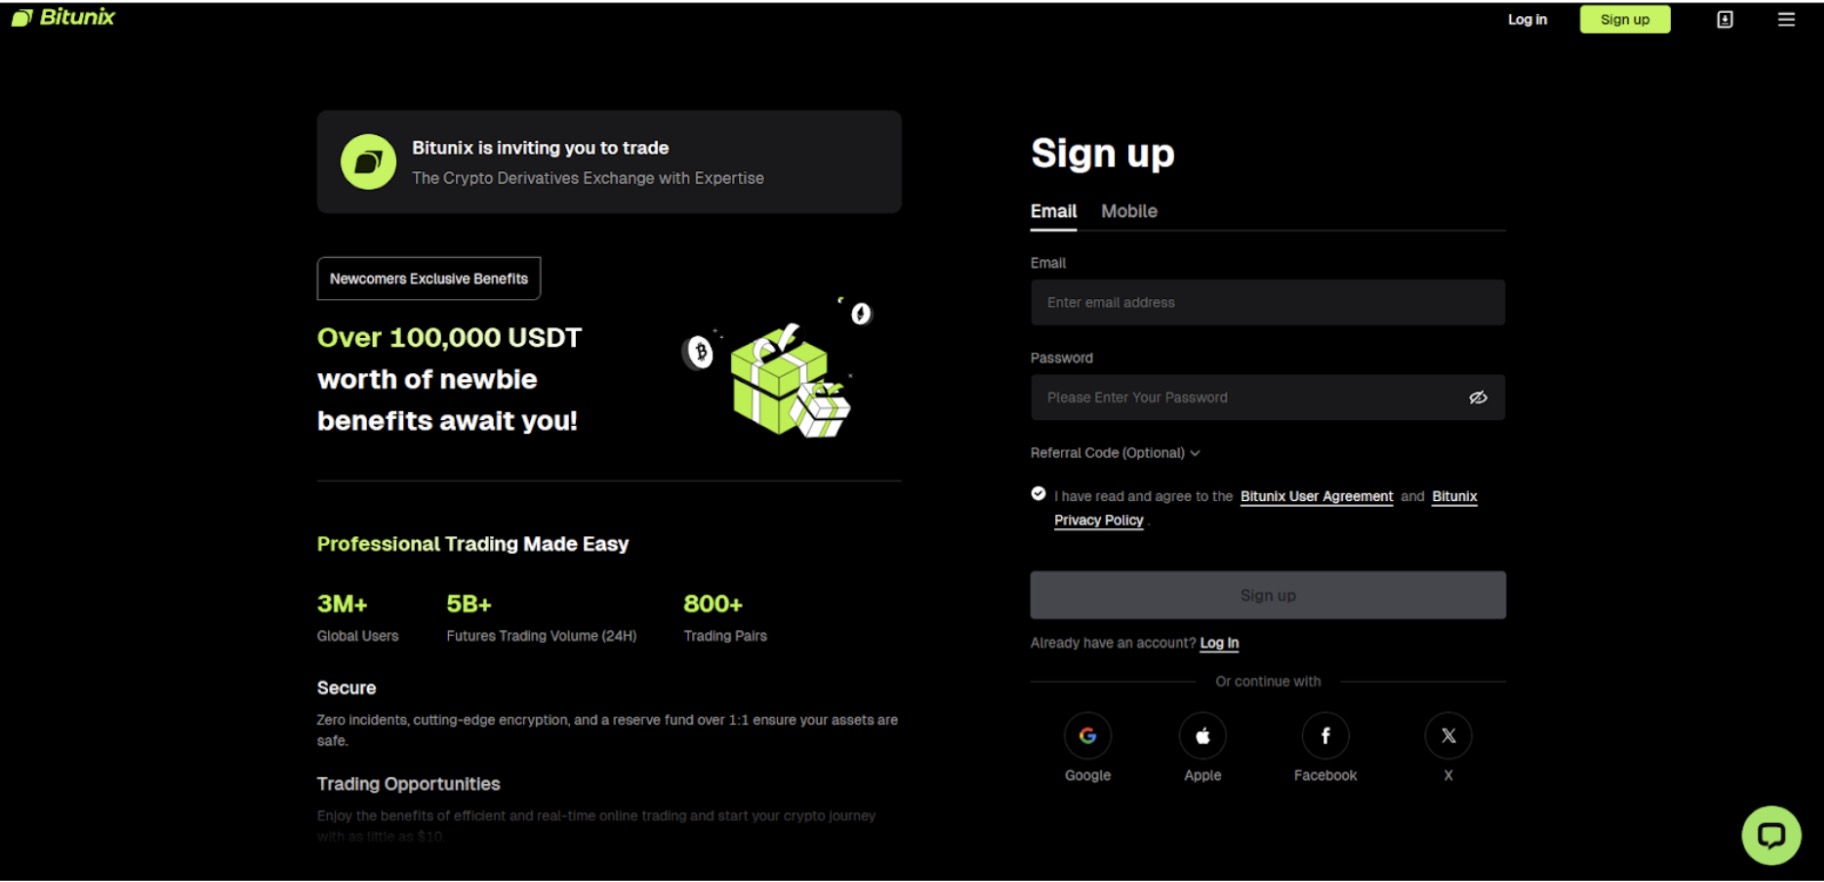The image size is (1824, 882).
Task: Open the hamburger menu
Action: 1786,19
